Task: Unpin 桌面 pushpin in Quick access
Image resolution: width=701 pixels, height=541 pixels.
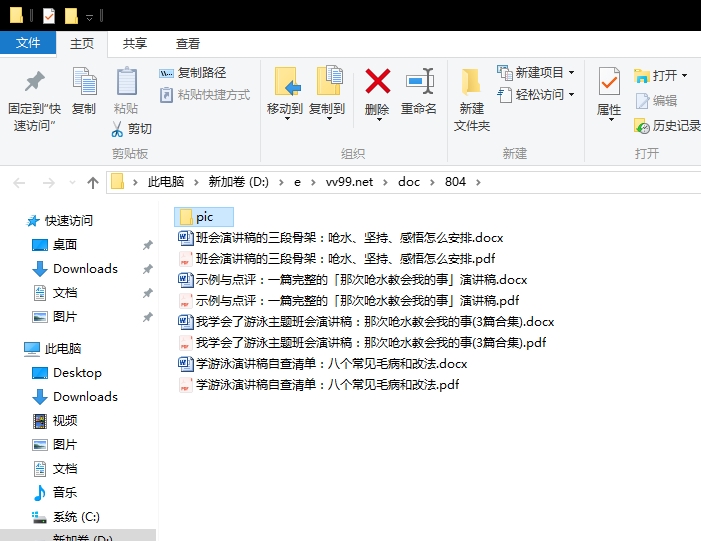Action: click(148, 245)
